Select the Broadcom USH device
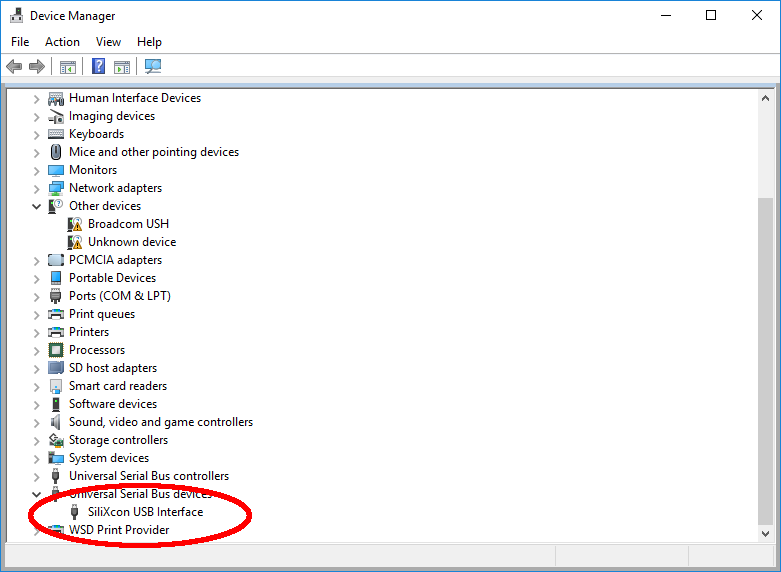The width and height of the screenshot is (781, 572). coord(129,224)
